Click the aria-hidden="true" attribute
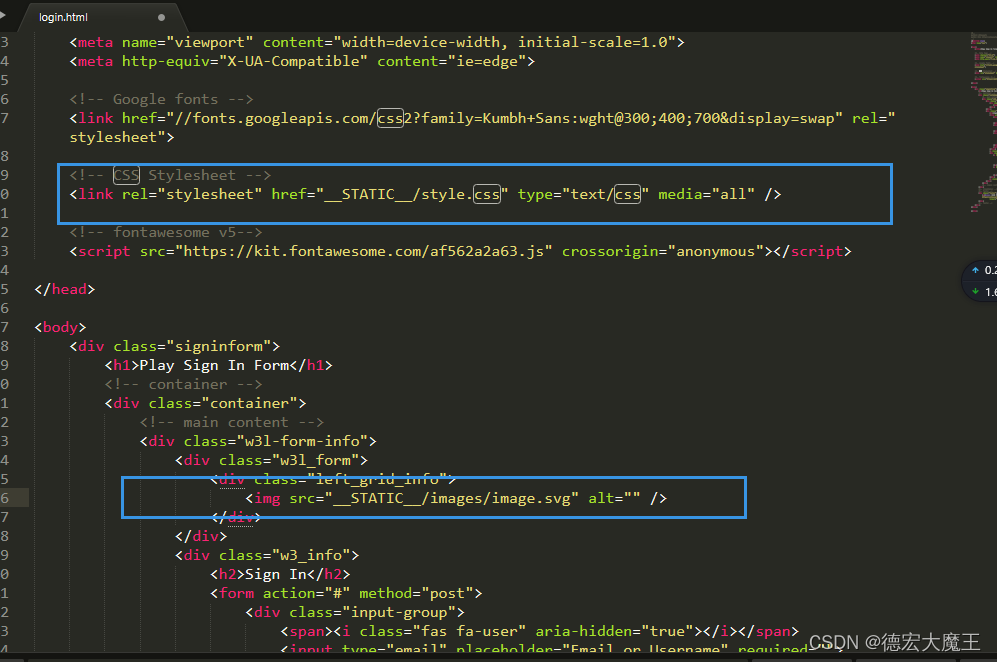 pyautogui.click(x=614, y=631)
